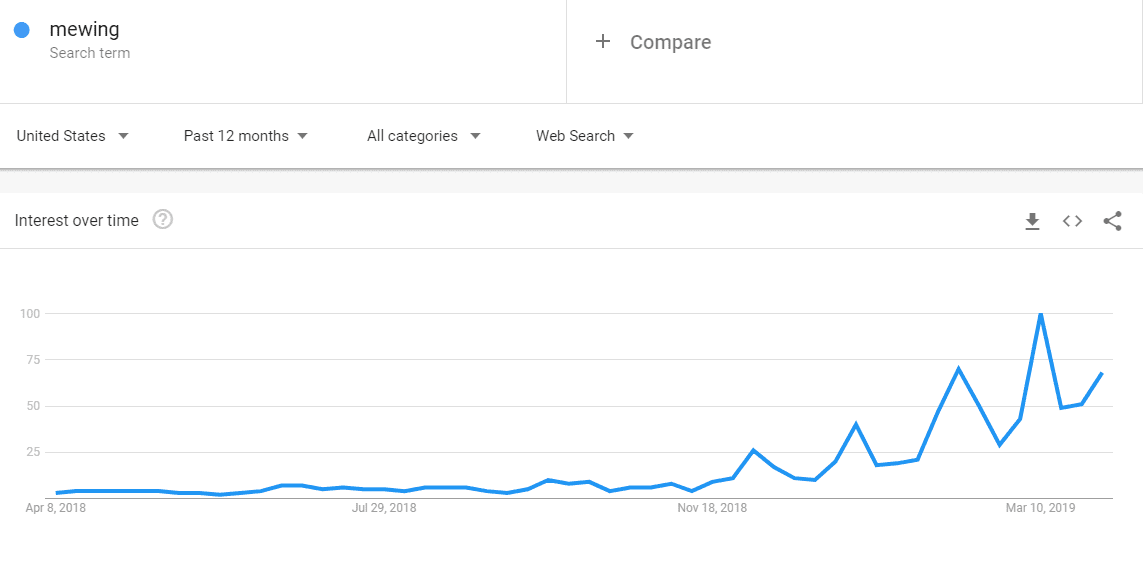This screenshot has width=1143, height=579.
Task: Click the 100 peak on chart line
Action: (x=1040, y=314)
